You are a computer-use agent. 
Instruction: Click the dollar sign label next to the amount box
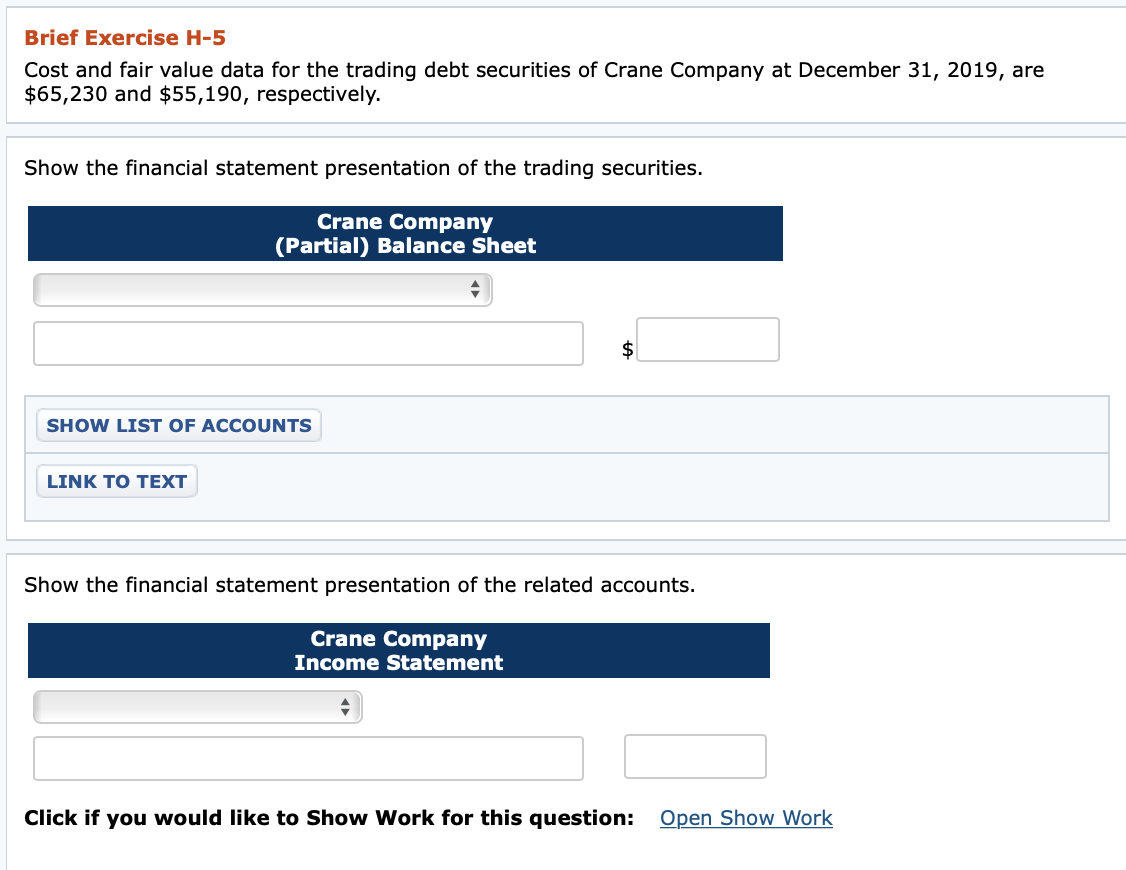click(x=626, y=349)
